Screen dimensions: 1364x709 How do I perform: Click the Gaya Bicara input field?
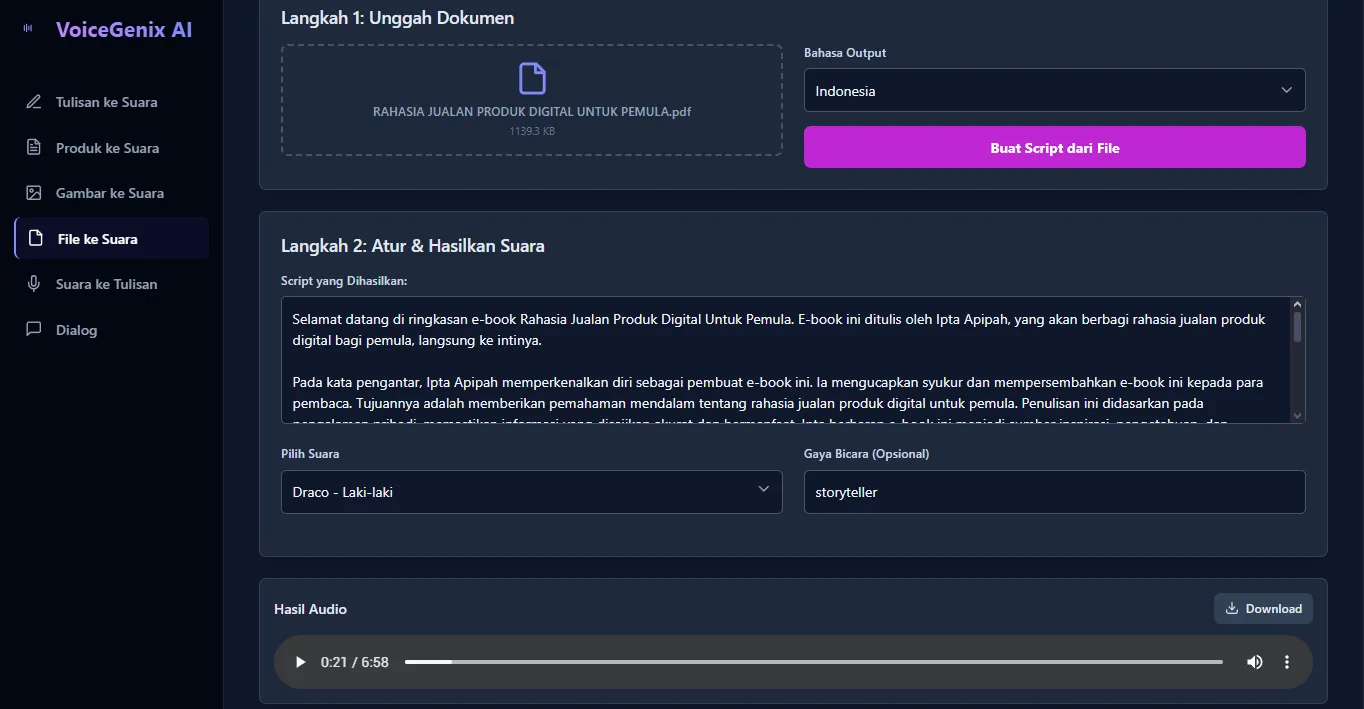click(x=1054, y=492)
